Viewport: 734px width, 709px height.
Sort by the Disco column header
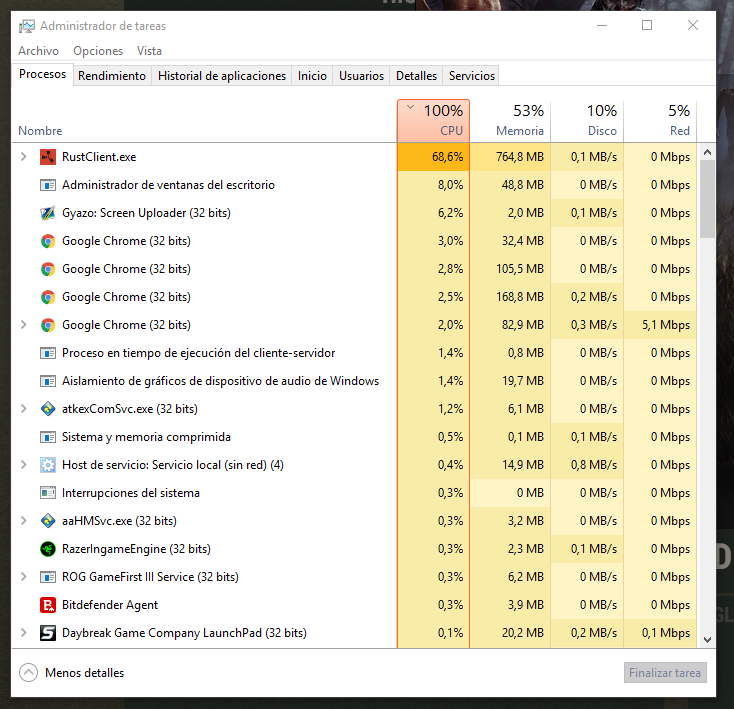587,121
